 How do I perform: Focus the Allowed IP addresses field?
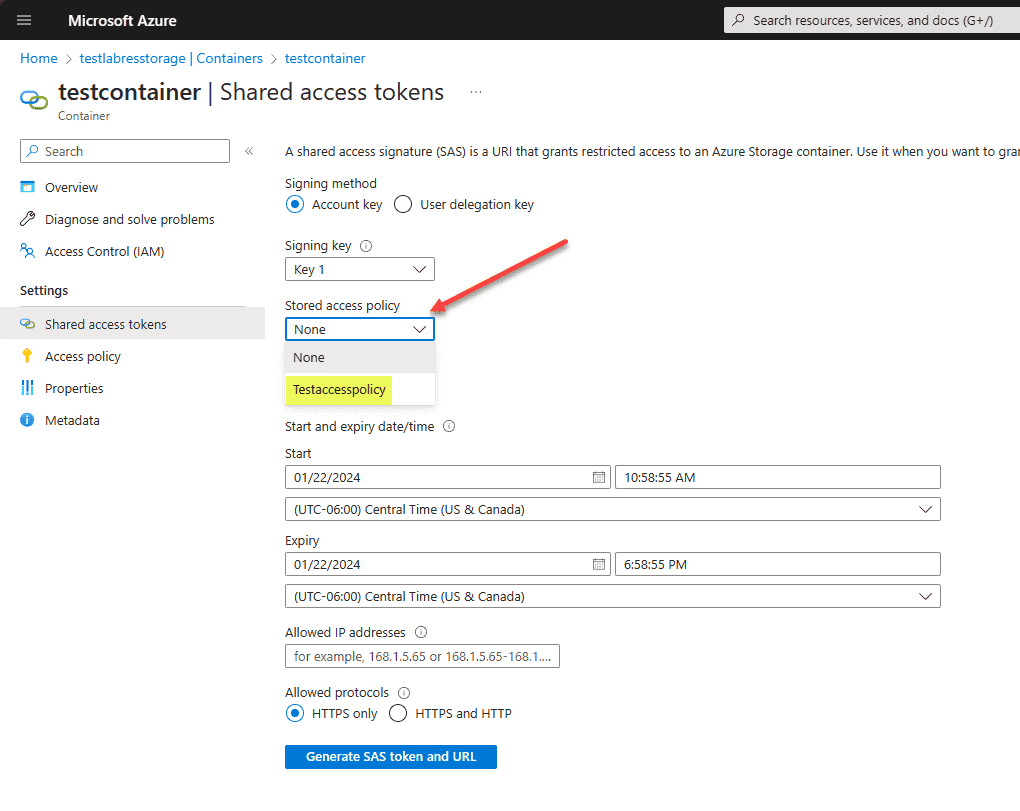tap(422, 656)
